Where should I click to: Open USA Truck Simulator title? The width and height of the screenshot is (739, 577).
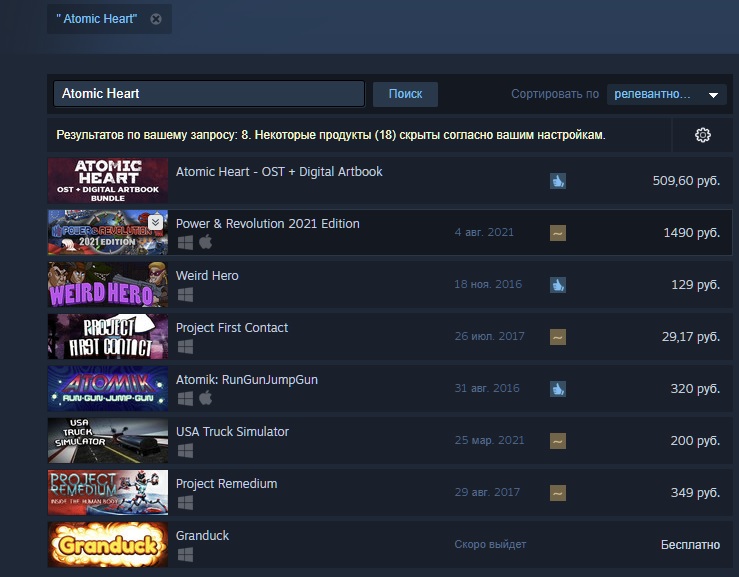point(232,431)
